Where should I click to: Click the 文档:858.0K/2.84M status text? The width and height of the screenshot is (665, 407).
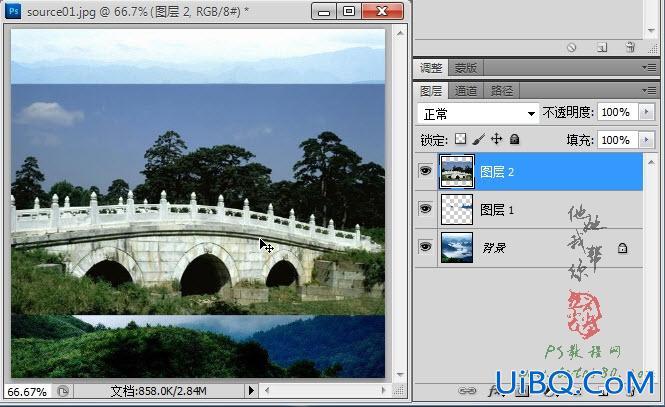(x=158, y=391)
